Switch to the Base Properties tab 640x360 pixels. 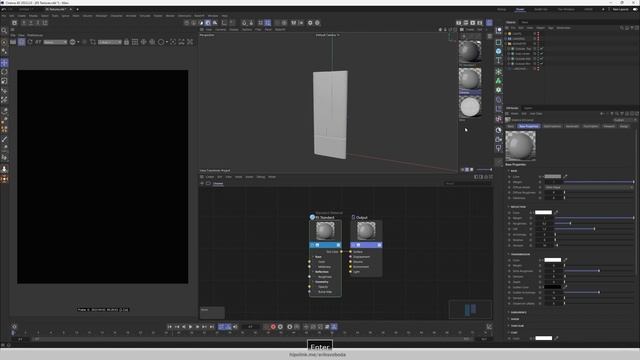(529, 126)
